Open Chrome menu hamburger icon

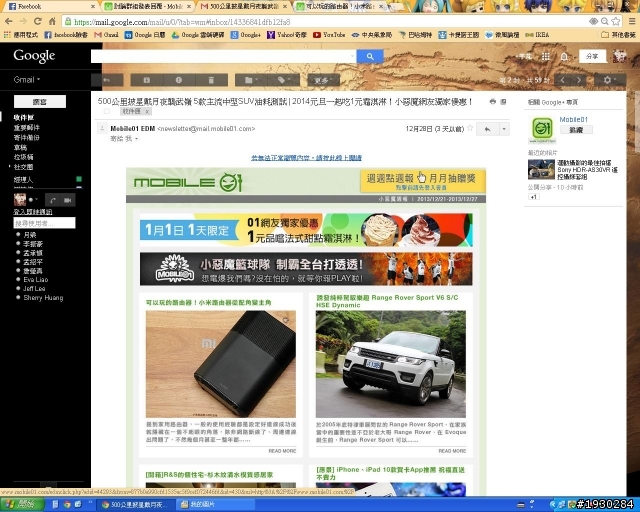(632, 21)
